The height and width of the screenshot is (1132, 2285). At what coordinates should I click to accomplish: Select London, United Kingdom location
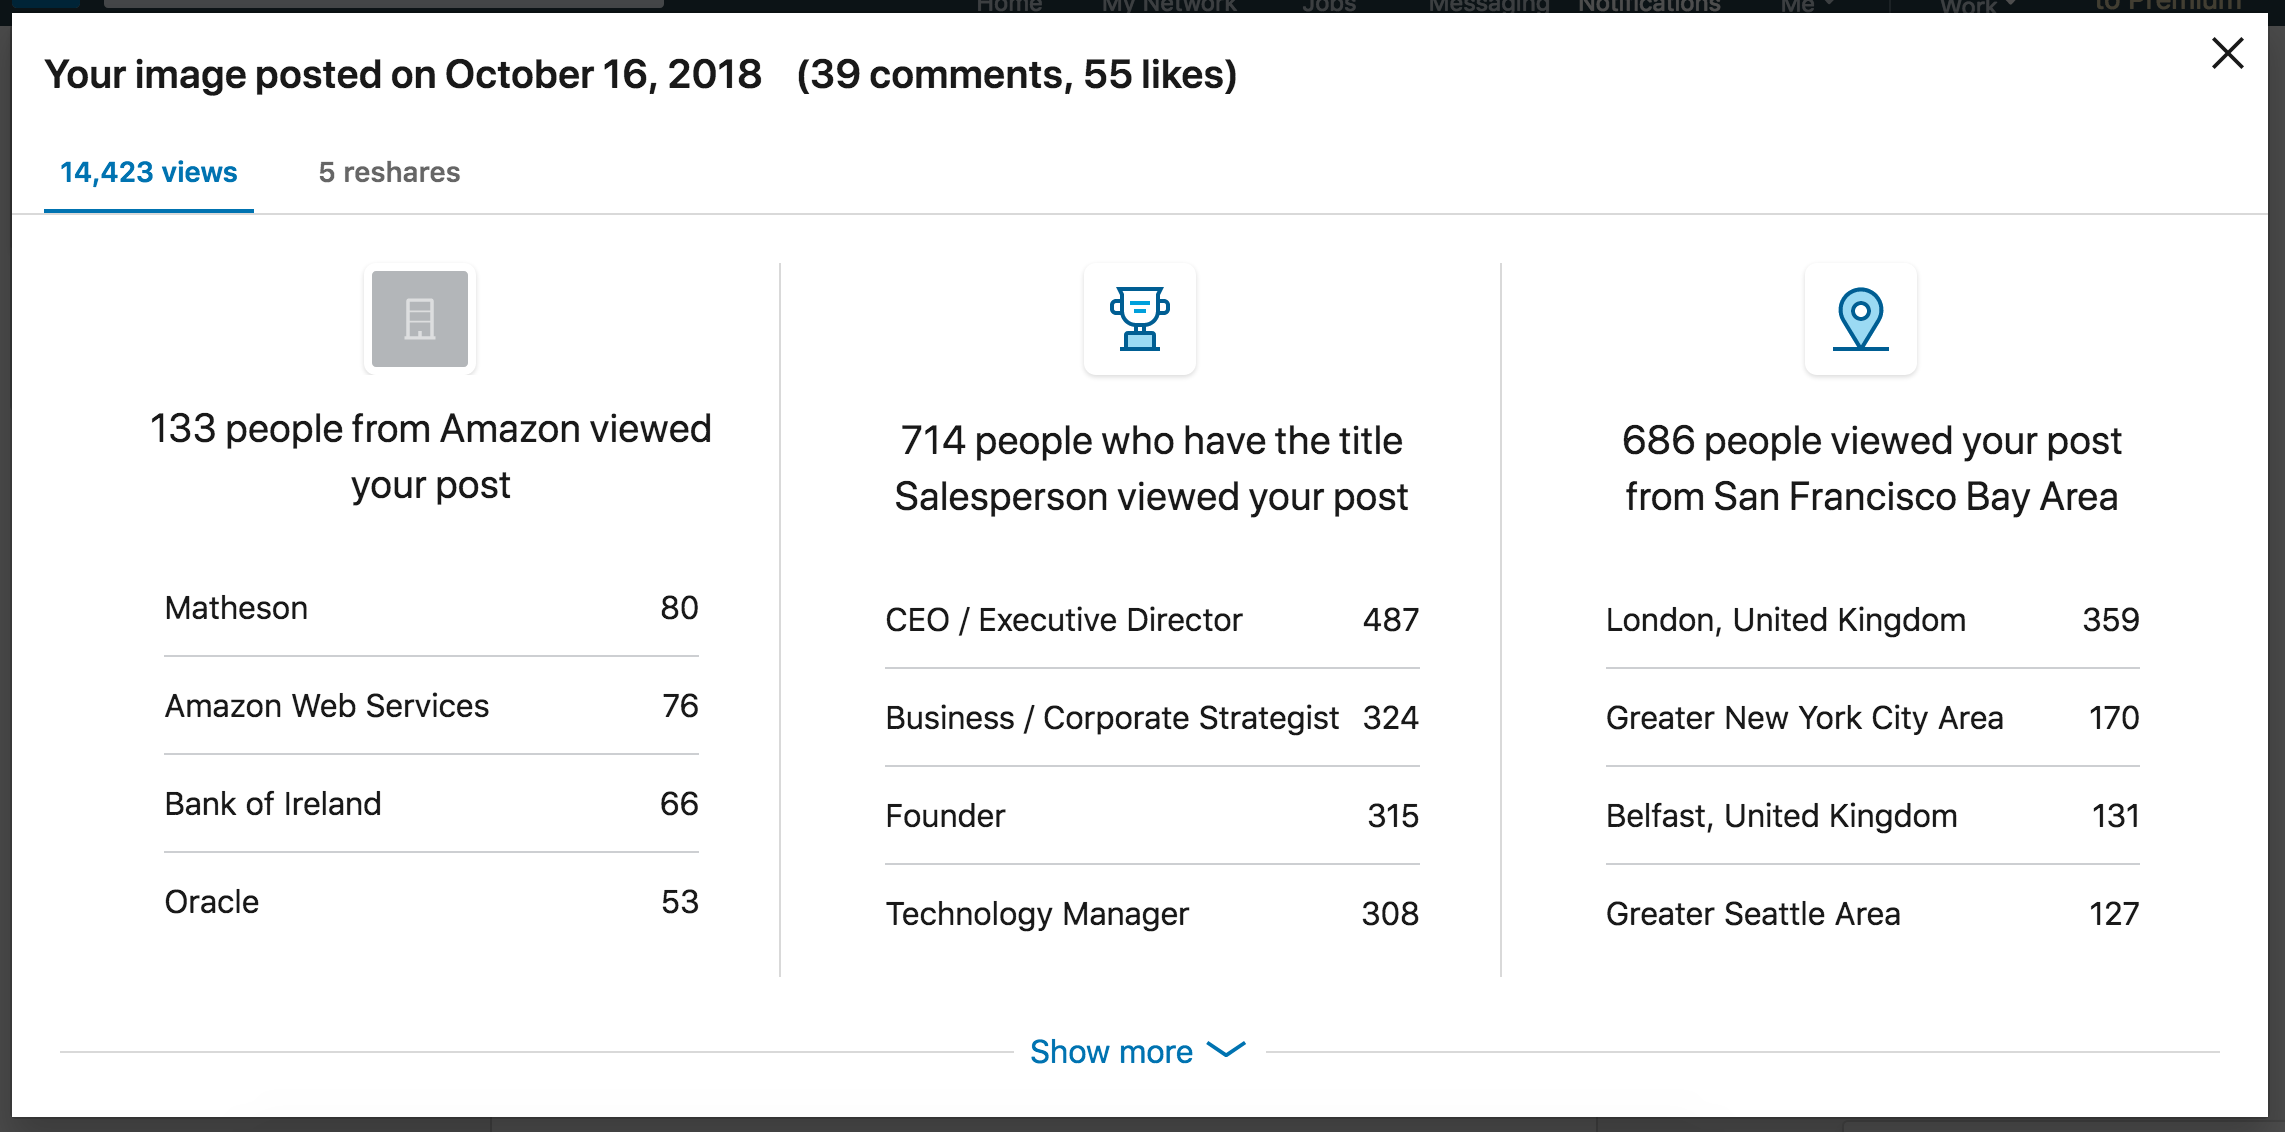[x=1873, y=620]
